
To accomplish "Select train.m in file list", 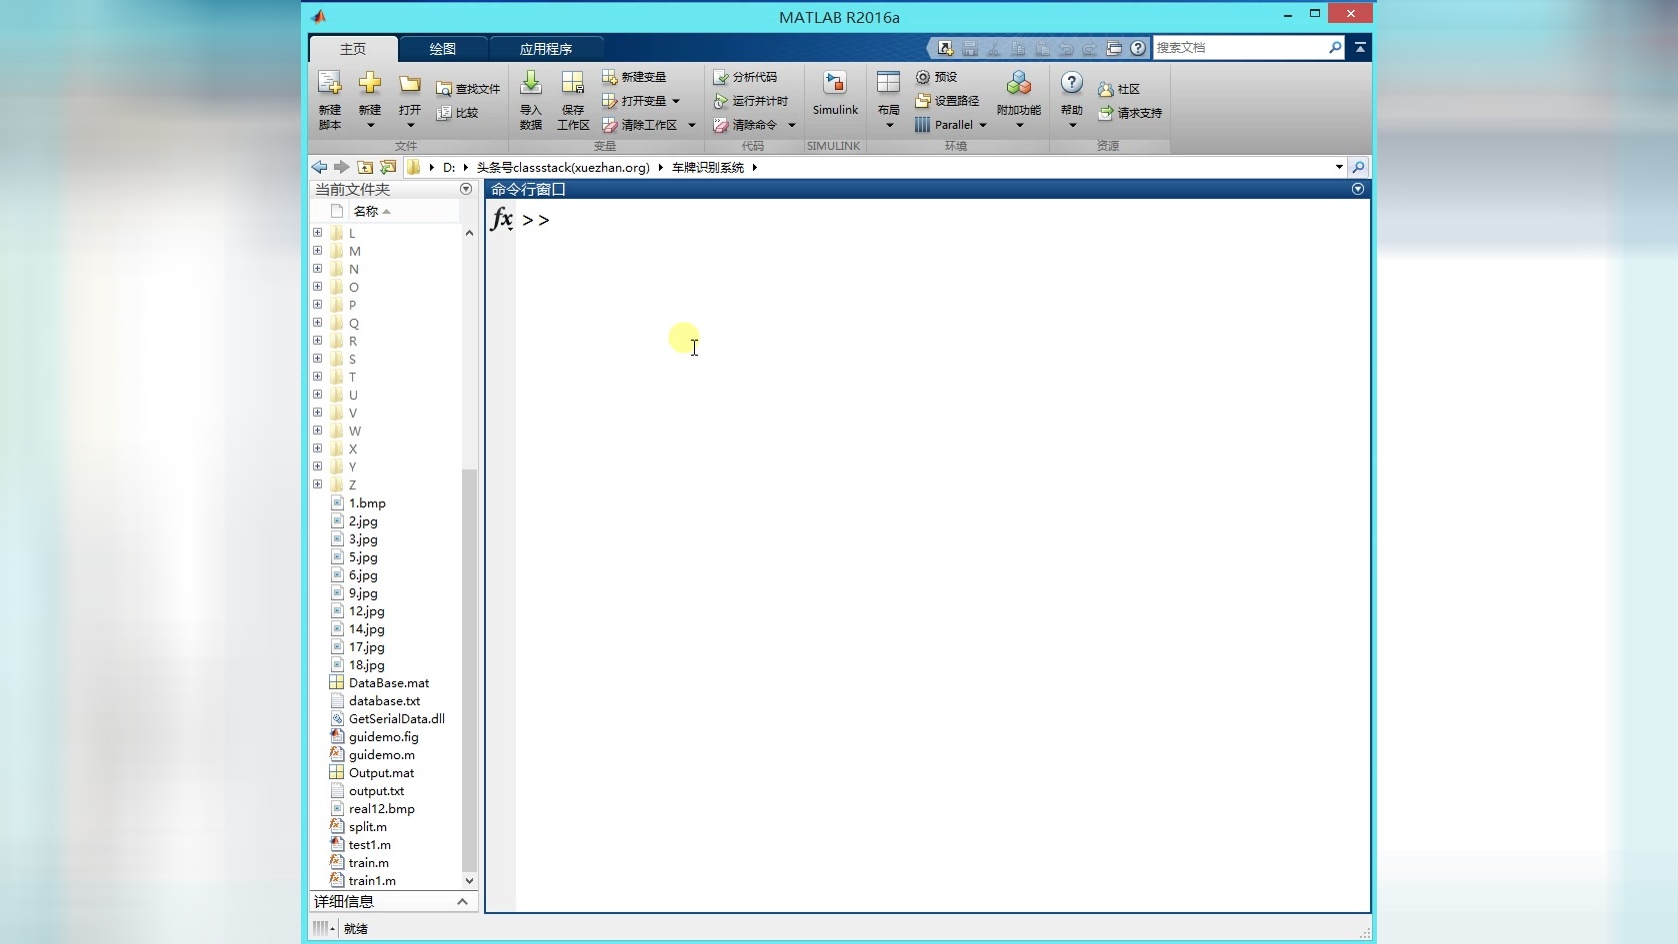I will point(369,863).
